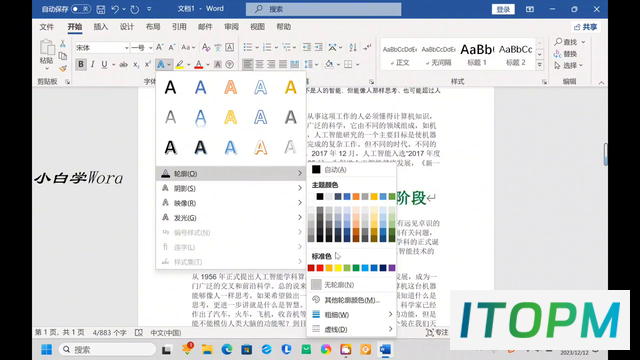This screenshot has width=640, height=360.
Task: Click the 登录 sign-in button
Action: [503, 9]
